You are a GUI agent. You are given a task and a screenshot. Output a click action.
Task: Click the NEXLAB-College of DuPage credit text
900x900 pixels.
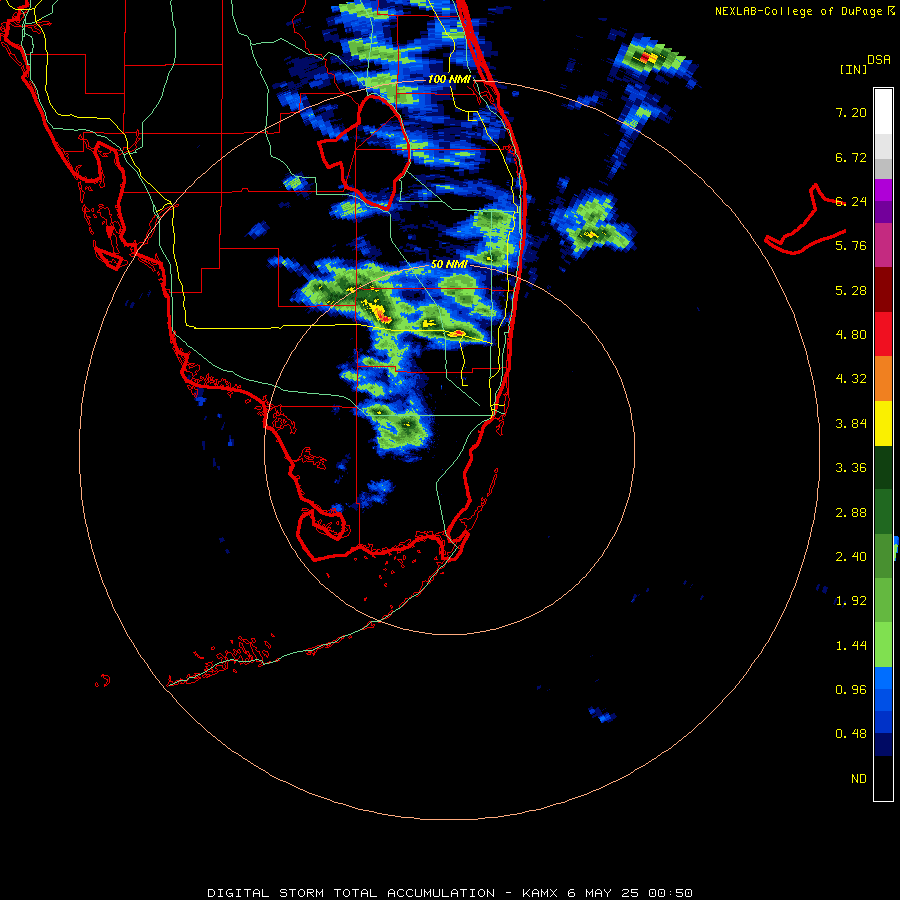coord(798,11)
